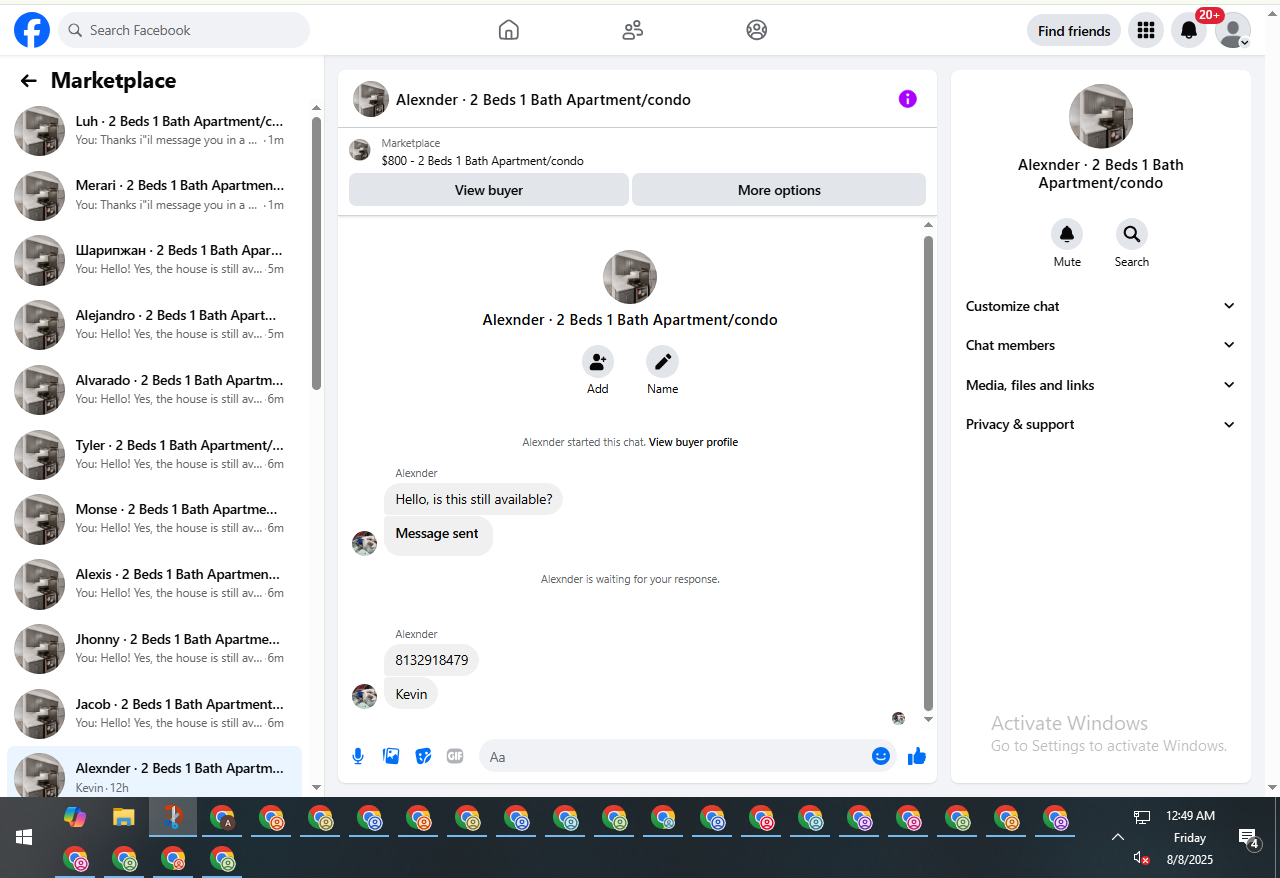Choose a GIF with the GIF icon
1280x878 pixels.
[x=455, y=756]
